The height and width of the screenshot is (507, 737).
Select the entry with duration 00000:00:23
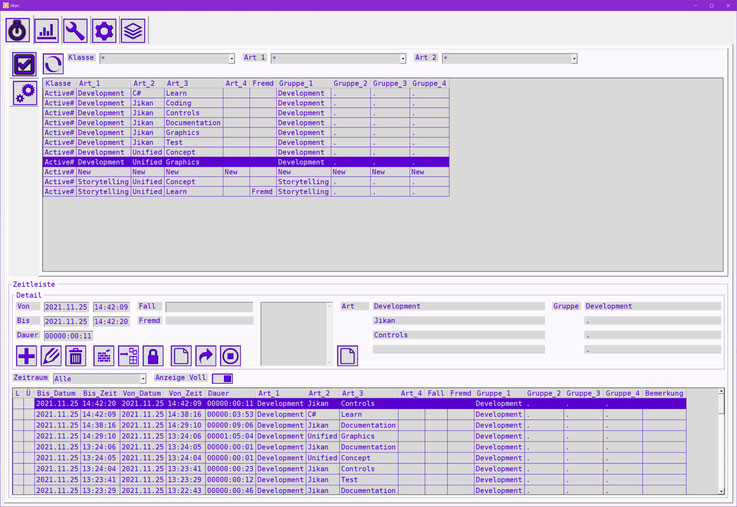click(349, 468)
